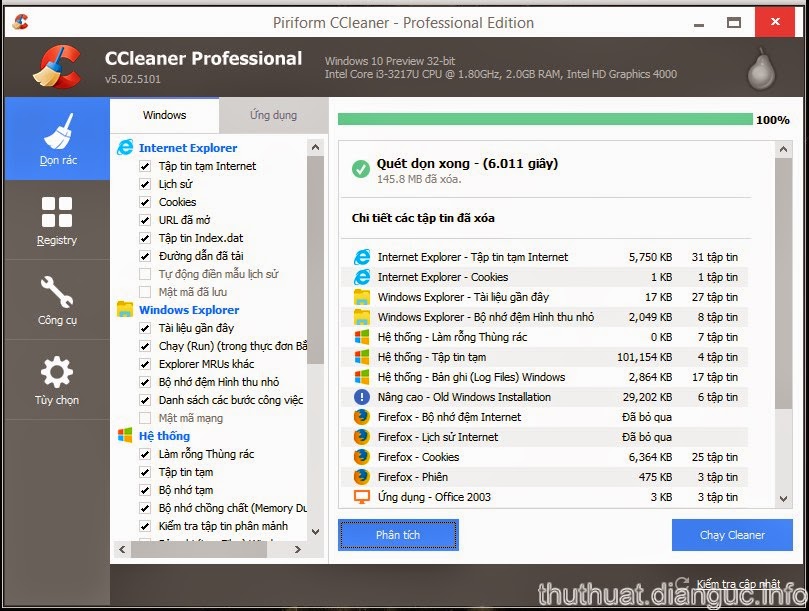
Task: Toggle the URL đã mở checkbox
Action: [x=145, y=220]
